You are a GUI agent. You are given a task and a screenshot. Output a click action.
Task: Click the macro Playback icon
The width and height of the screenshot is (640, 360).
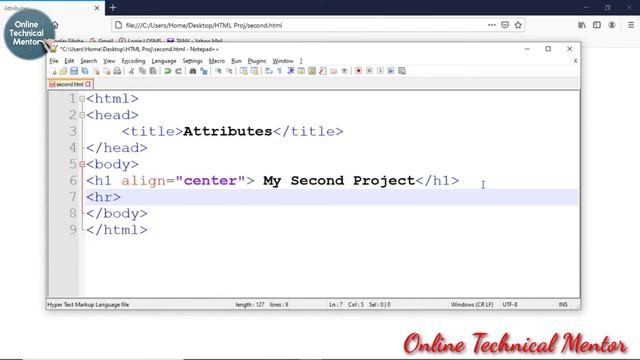pyautogui.click(x=380, y=71)
